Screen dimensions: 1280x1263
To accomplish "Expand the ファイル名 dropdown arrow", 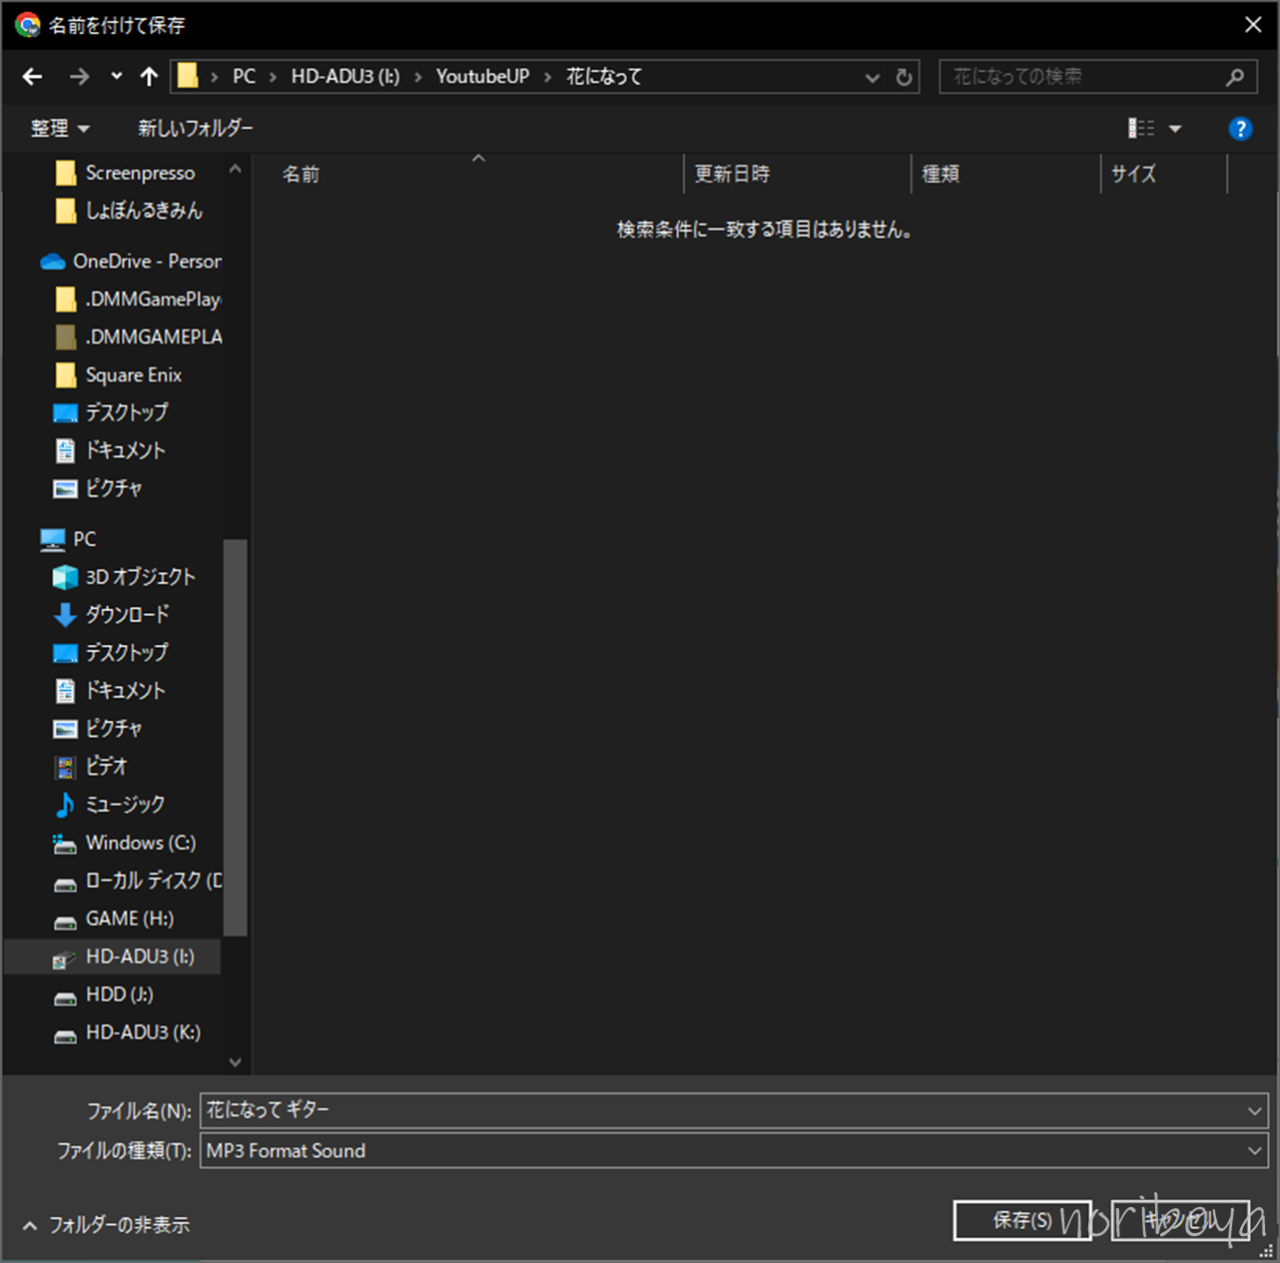I will [1255, 1111].
